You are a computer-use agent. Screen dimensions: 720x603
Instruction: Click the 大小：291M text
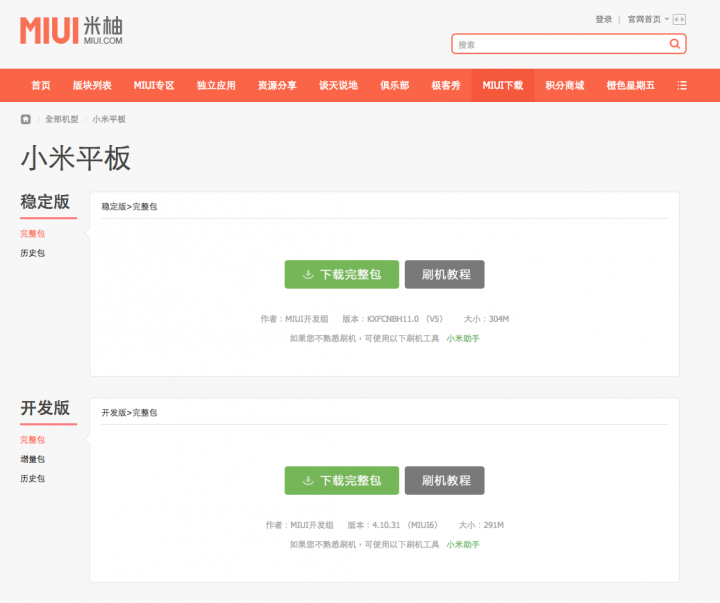(481, 525)
